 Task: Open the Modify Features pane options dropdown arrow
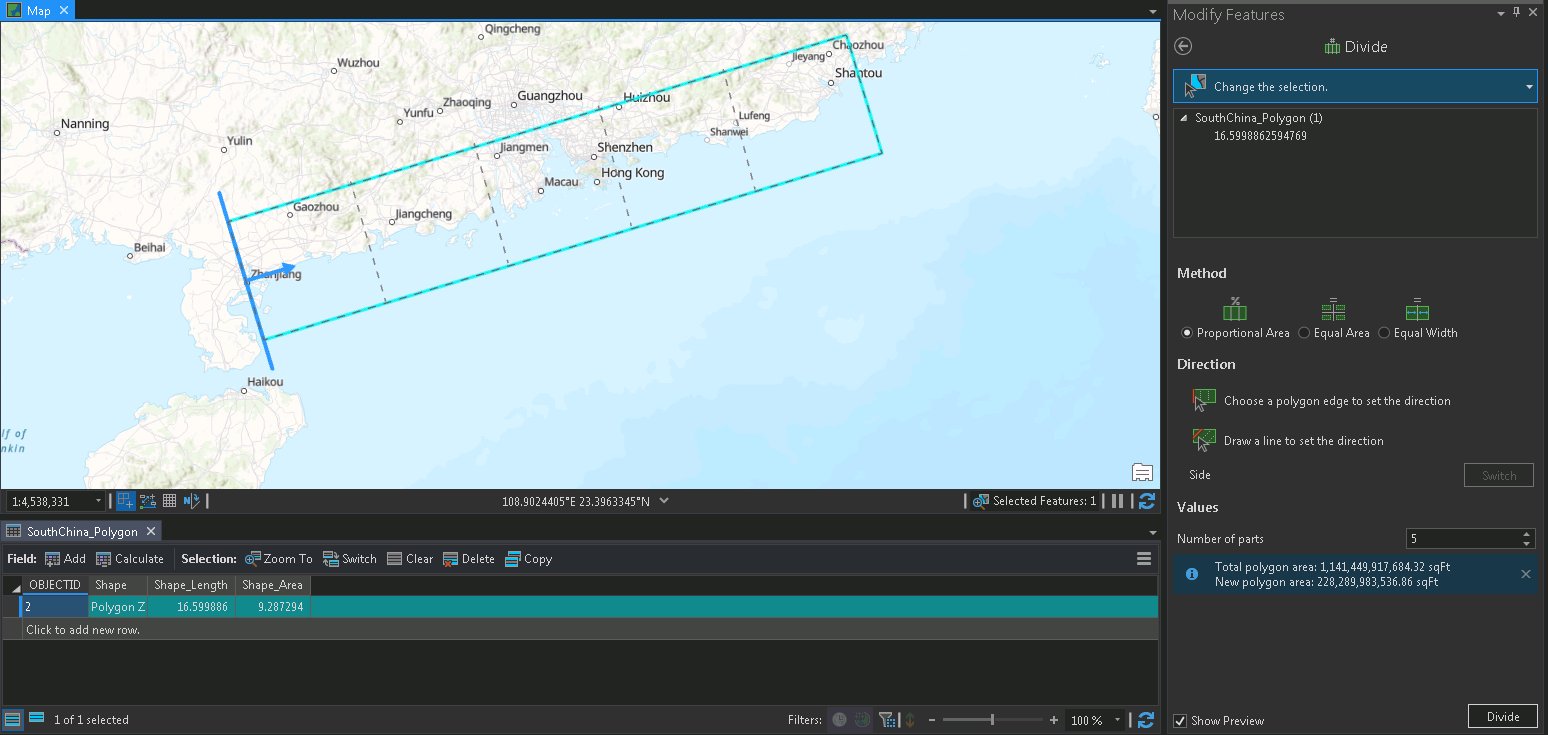coord(1500,13)
